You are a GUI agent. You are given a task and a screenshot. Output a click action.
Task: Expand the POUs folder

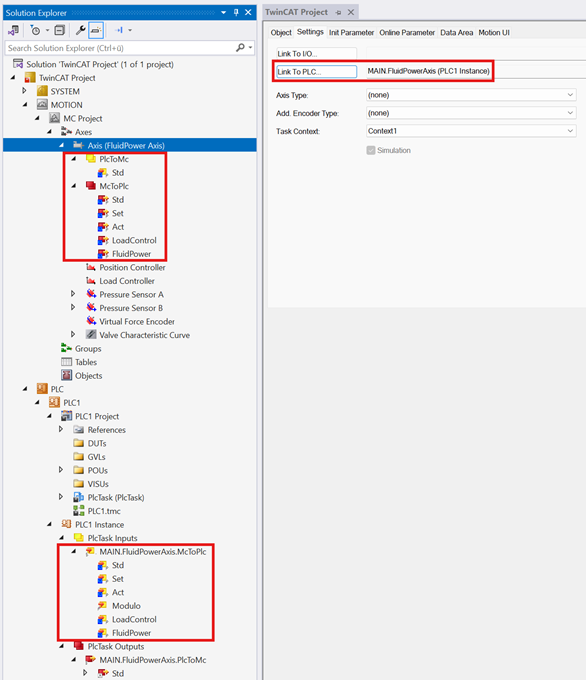[61, 470]
